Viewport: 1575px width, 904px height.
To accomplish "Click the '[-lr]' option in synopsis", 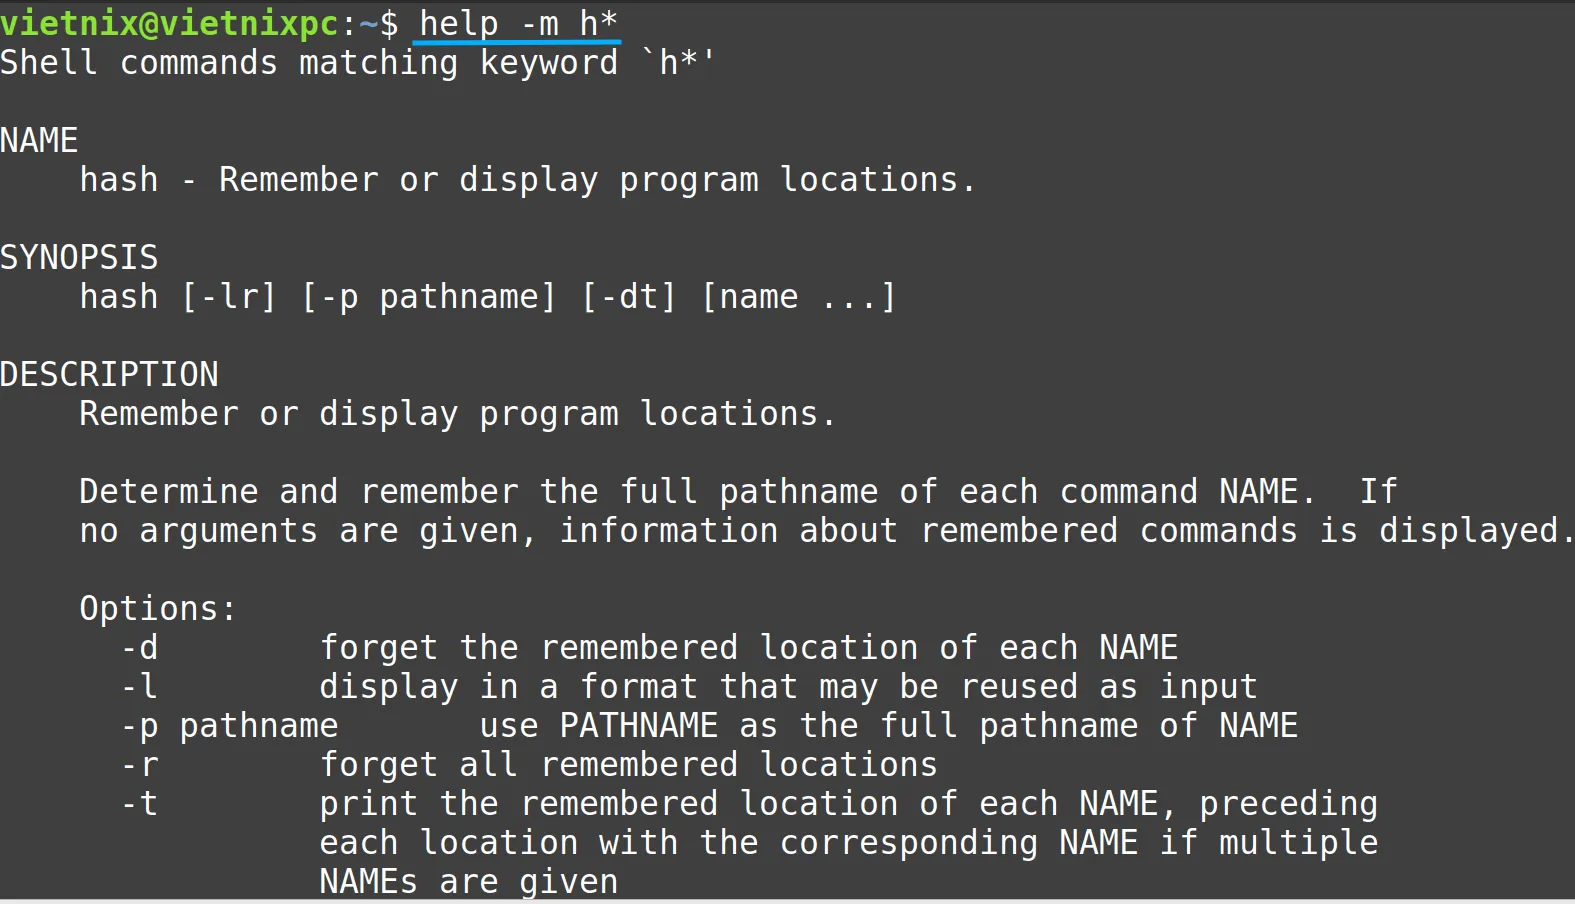I will [x=228, y=297].
